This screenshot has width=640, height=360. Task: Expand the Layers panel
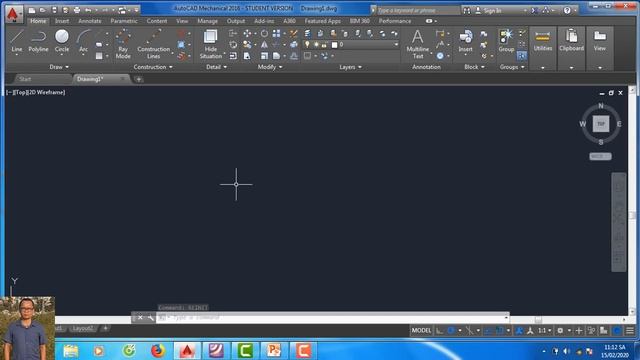click(x=351, y=67)
